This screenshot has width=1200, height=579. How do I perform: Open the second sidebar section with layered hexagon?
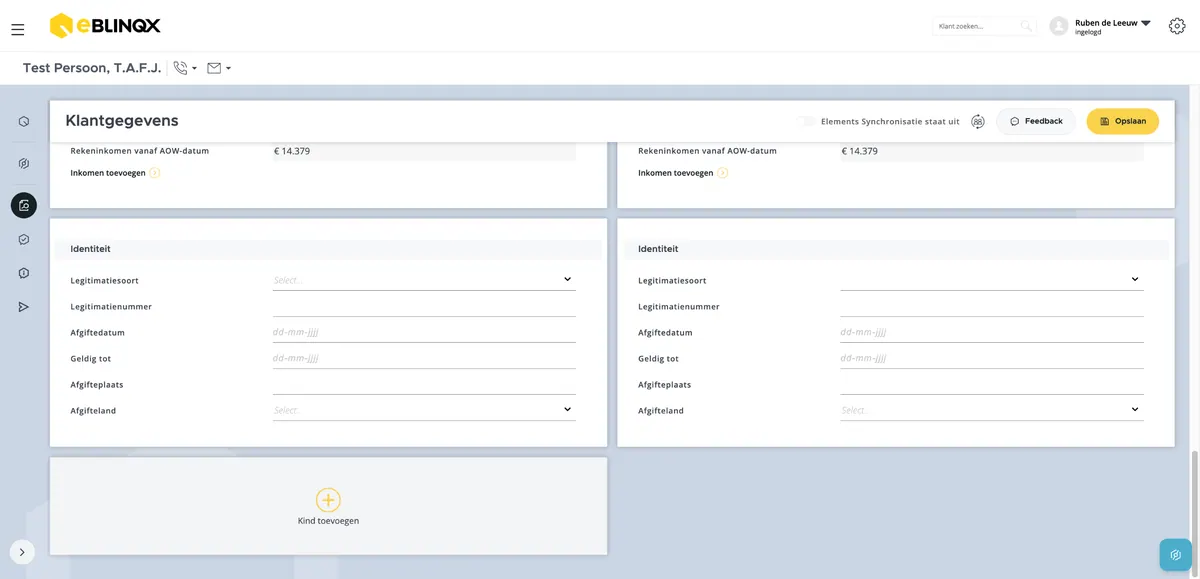click(x=24, y=163)
